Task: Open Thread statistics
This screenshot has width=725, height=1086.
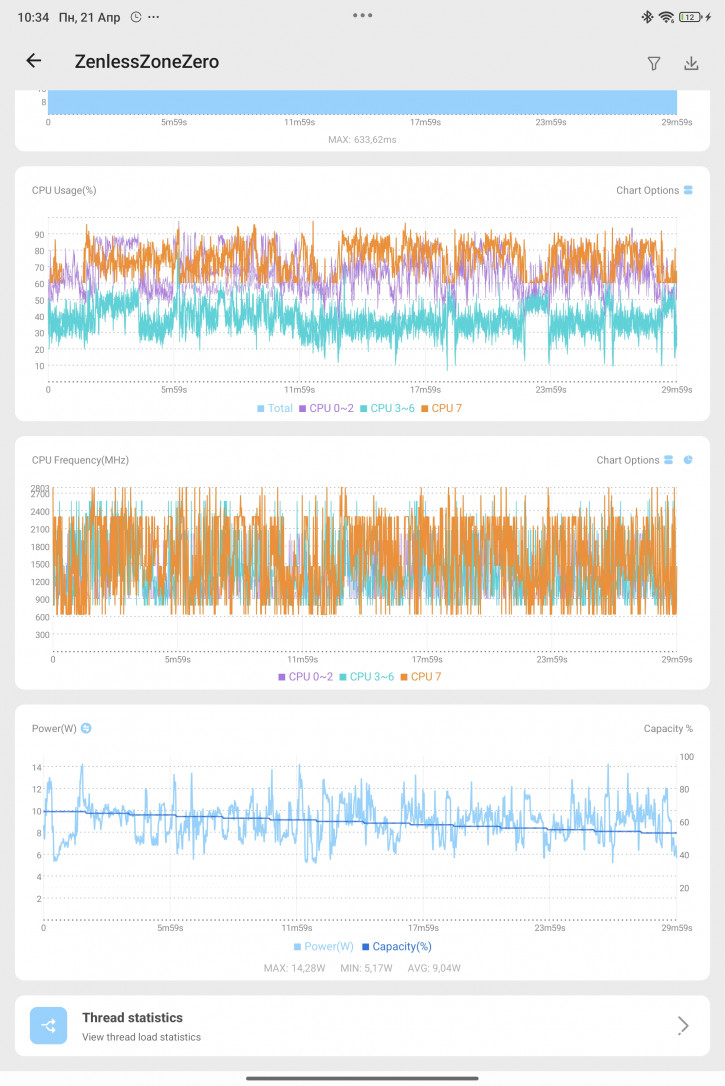Action: click(362, 1026)
